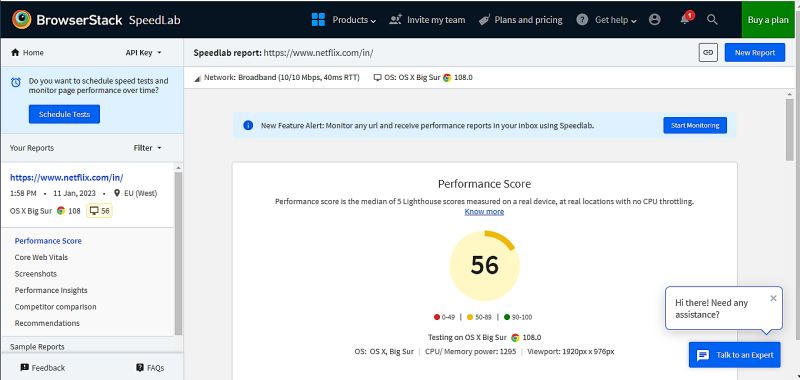This screenshot has height=380, width=800.
Task: Click the BrowserStack logo icon
Action: click(x=21, y=19)
